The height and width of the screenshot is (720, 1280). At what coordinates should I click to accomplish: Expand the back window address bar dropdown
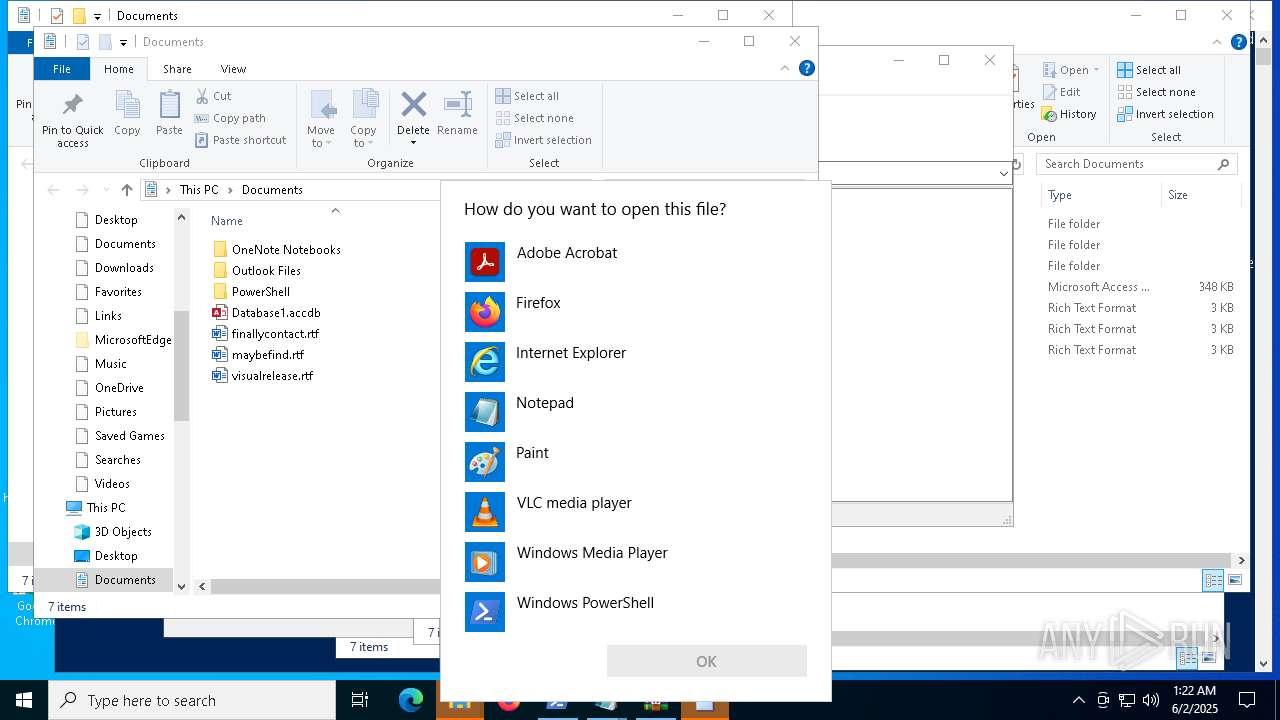click(x=1003, y=173)
